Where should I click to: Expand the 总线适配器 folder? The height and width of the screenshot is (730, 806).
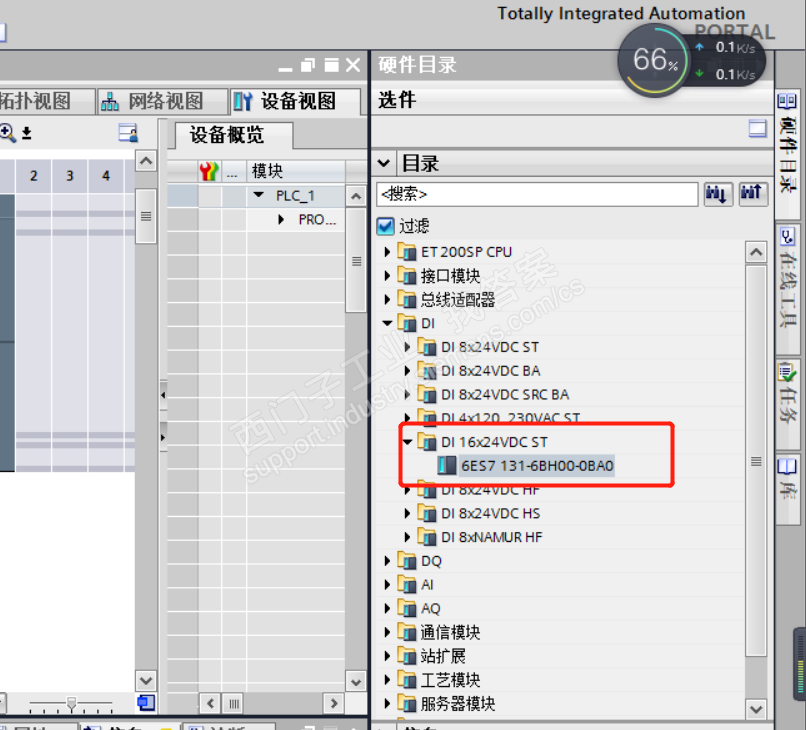pyautogui.click(x=388, y=299)
